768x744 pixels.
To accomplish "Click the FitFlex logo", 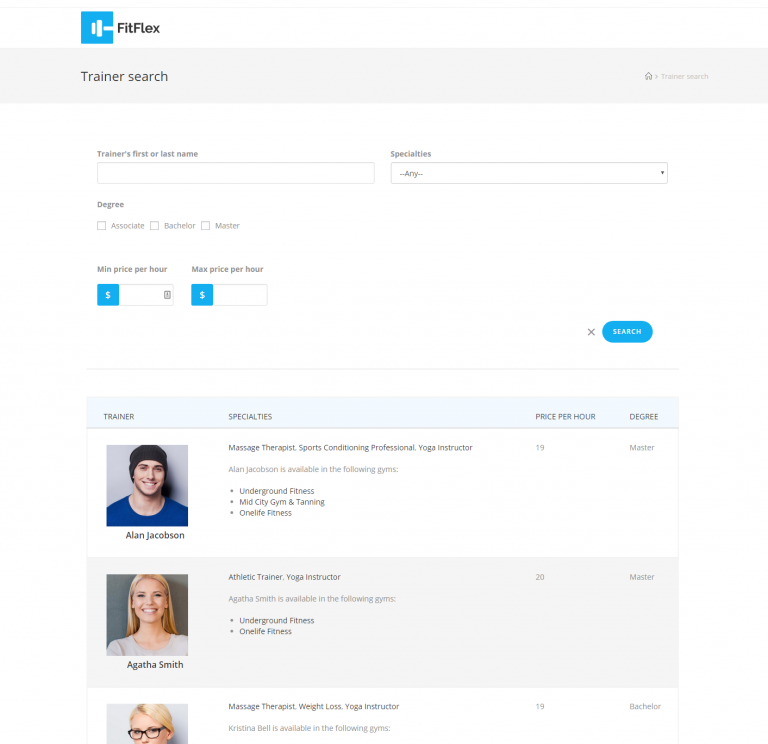I will pos(120,28).
